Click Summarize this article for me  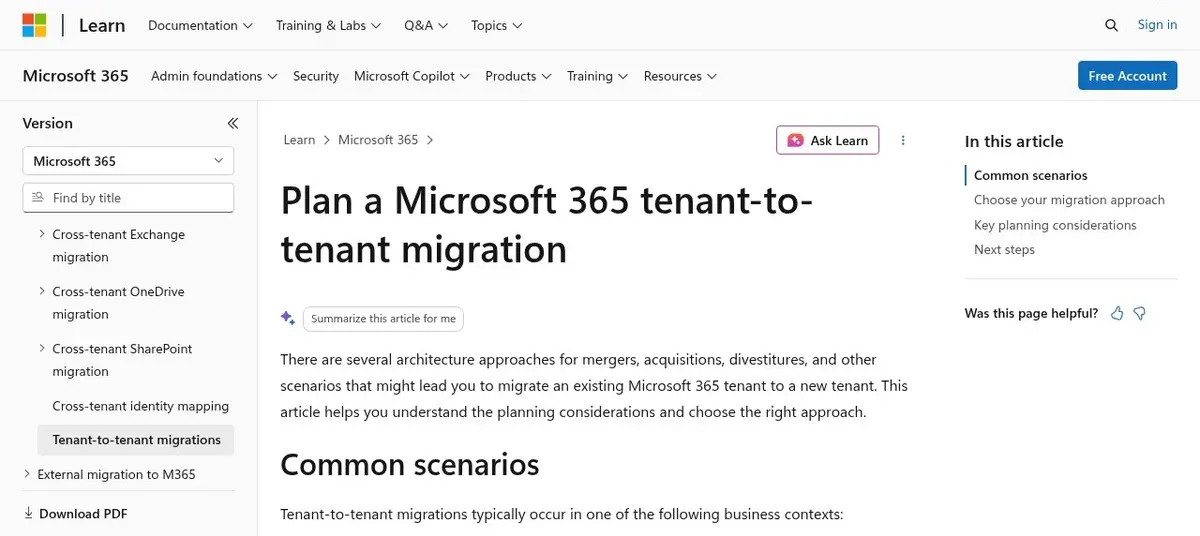[x=383, y=319]
